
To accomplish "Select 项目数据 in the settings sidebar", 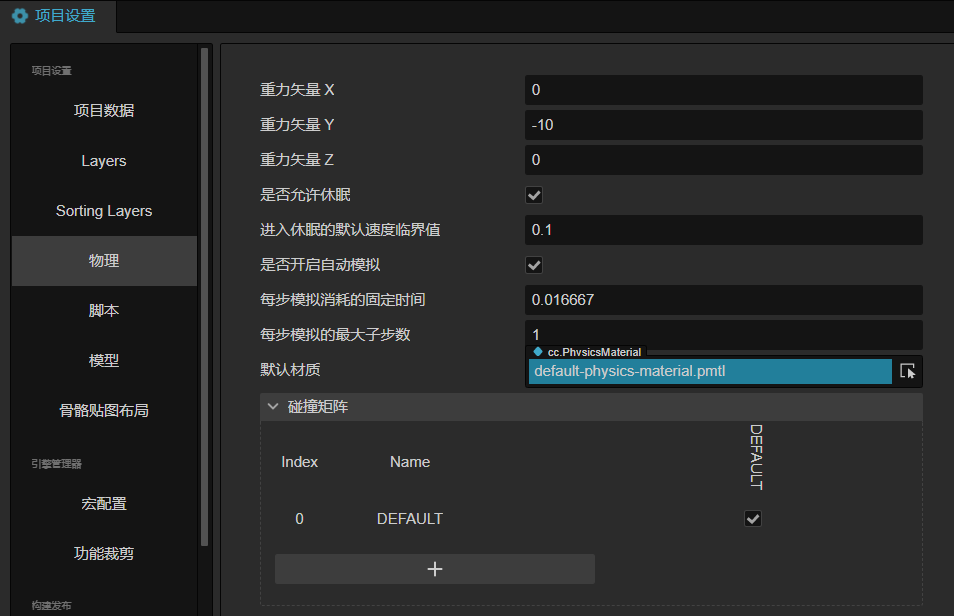I will click(104, 110).
